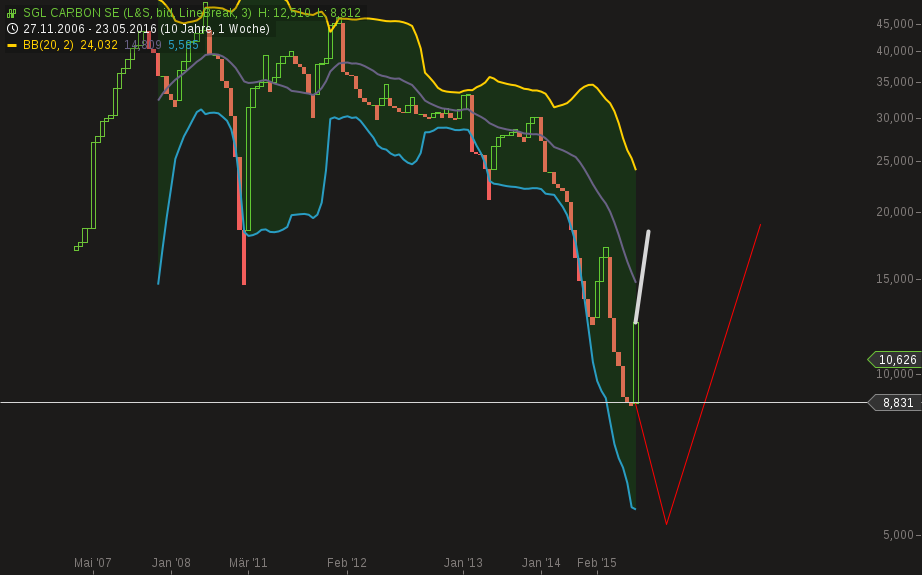This screenshot has height=575, width=922.
Task: Click the clock icon next to the date range
Action: 12,29
